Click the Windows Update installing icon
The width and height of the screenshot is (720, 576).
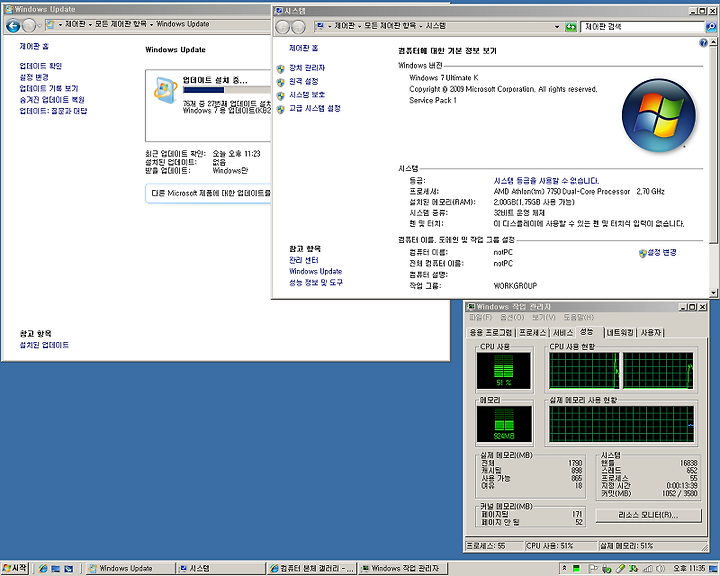[165, 90]
